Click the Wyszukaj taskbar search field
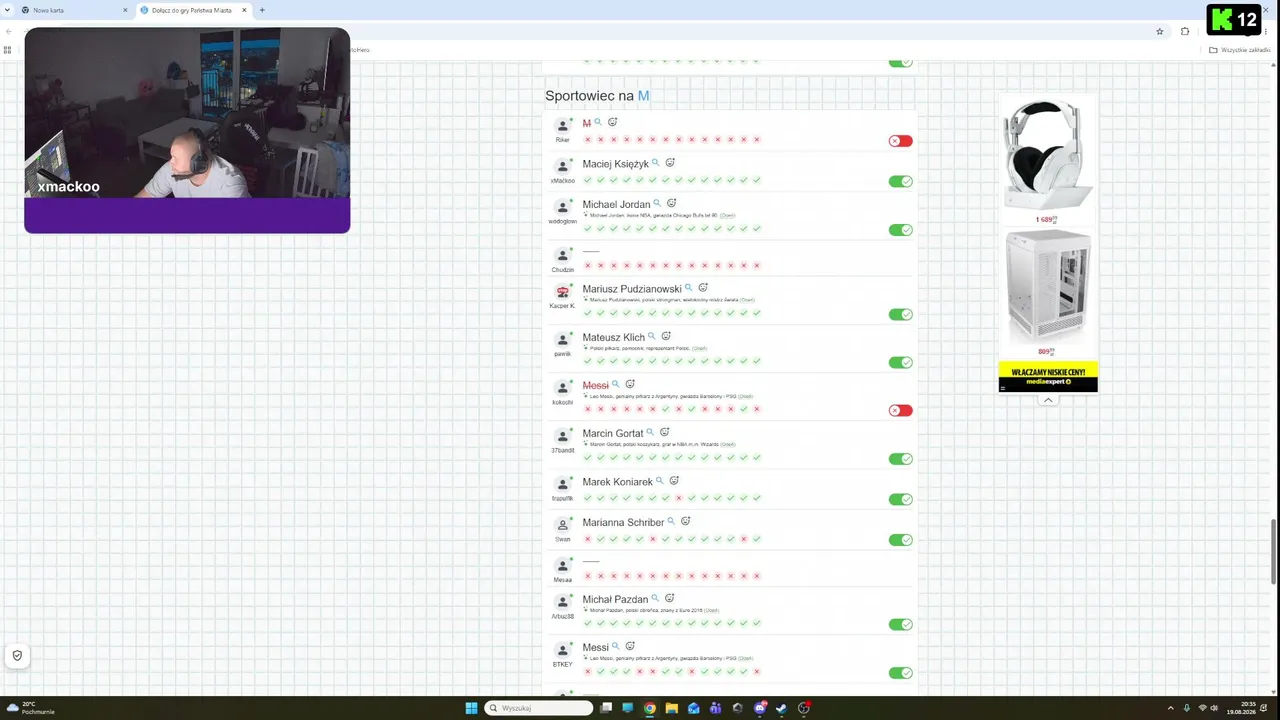 [539, 708]
